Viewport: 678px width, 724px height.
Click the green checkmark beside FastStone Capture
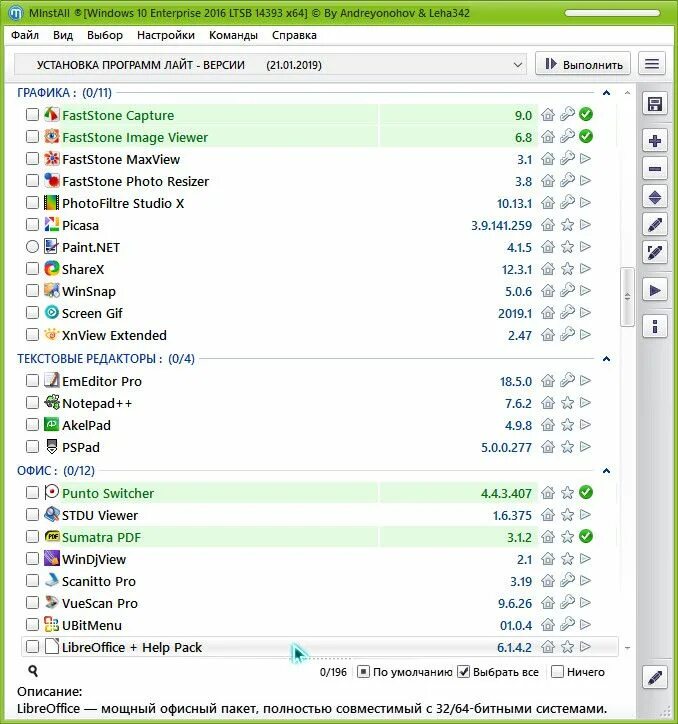[x=586, y=114]
